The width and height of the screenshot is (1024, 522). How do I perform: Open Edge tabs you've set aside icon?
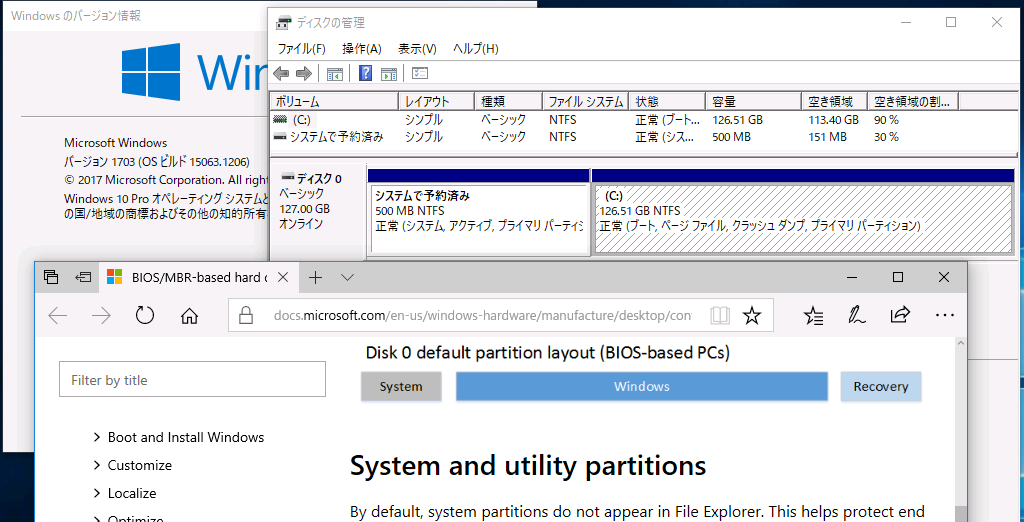point(52,277)
